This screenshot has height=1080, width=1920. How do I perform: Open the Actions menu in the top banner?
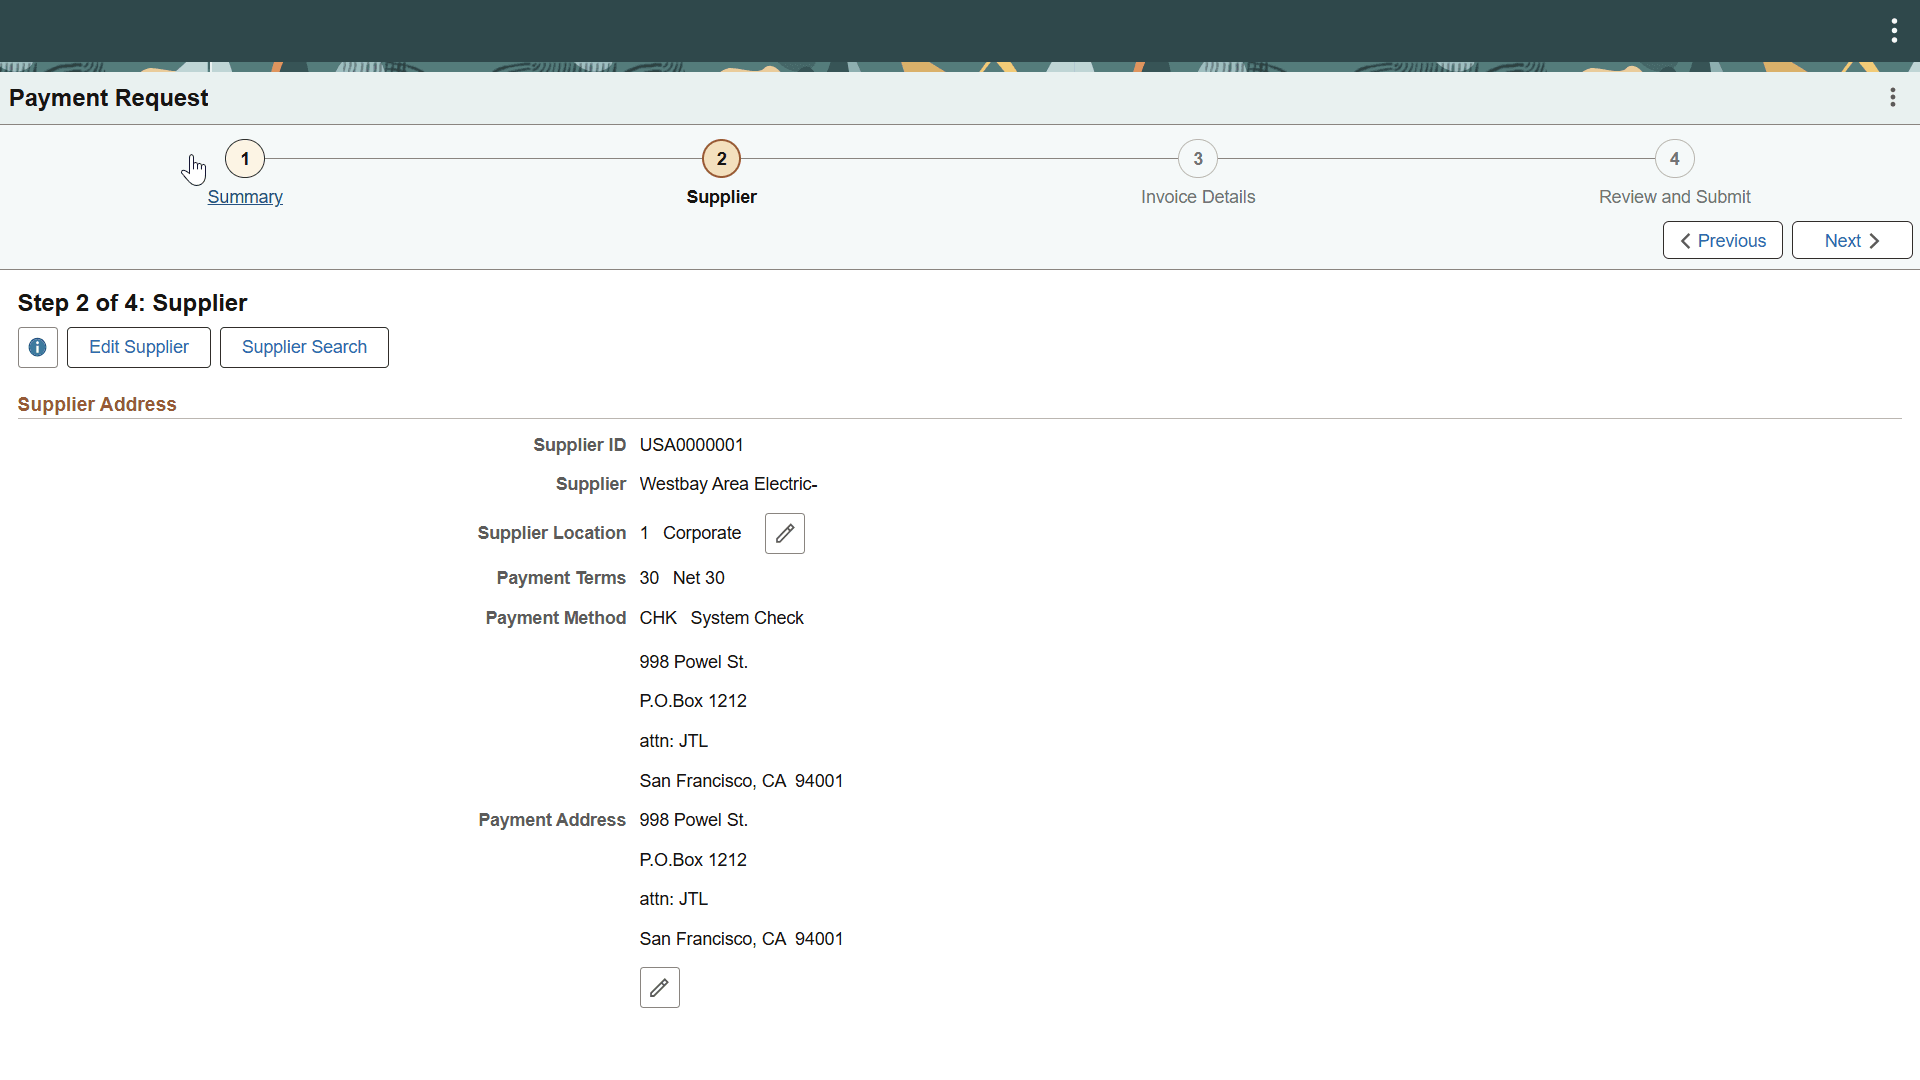[x=1894, y=30]
